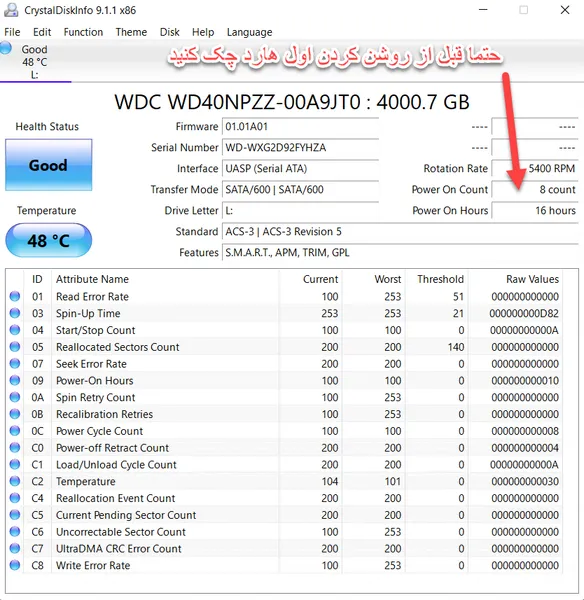Click the status dot for Spin-Up Time
Screen dimensions: 584x600
pos(15,313)
